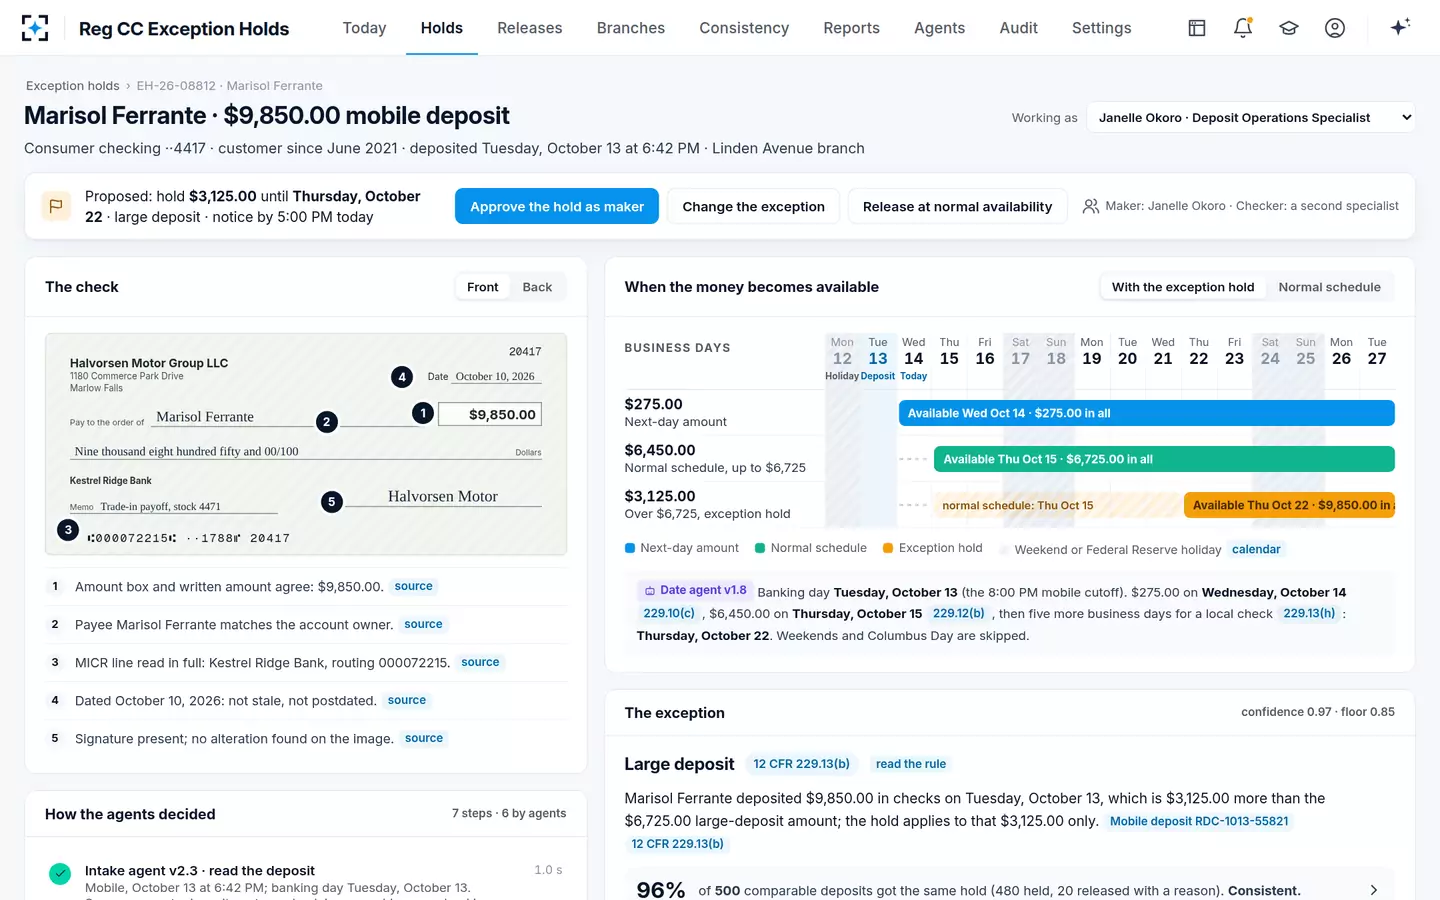Select marker 4 beside the check date
The image size is (1440, 900).
[402, 377]
